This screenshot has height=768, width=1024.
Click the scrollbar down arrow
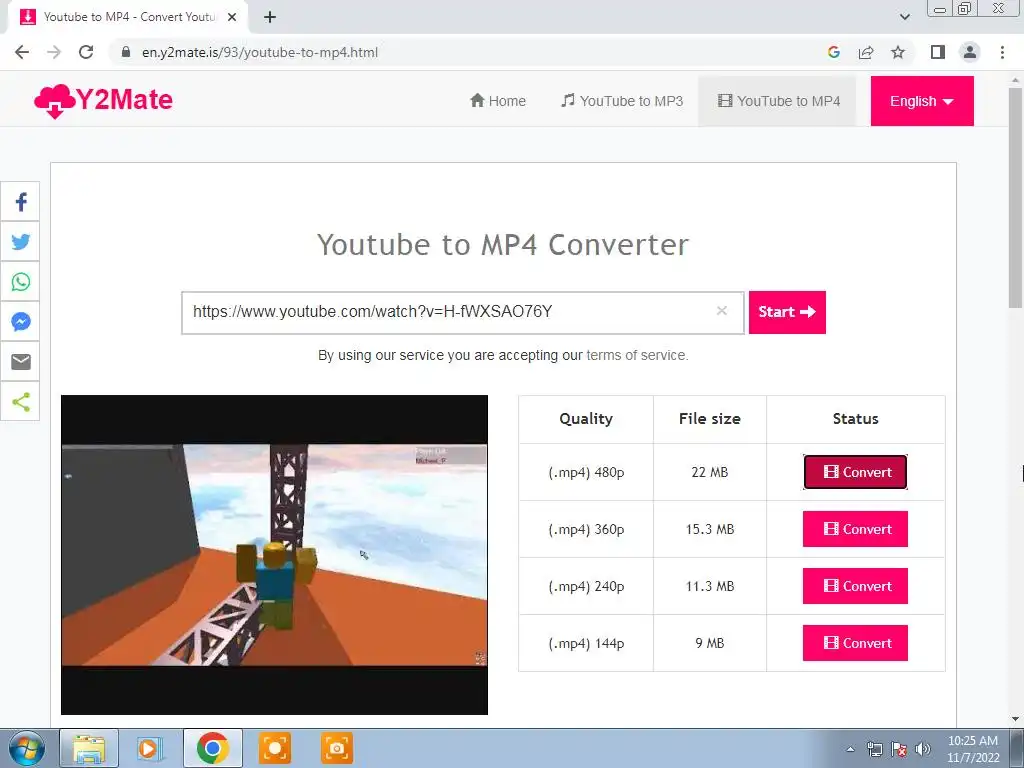click(1015, 720)
